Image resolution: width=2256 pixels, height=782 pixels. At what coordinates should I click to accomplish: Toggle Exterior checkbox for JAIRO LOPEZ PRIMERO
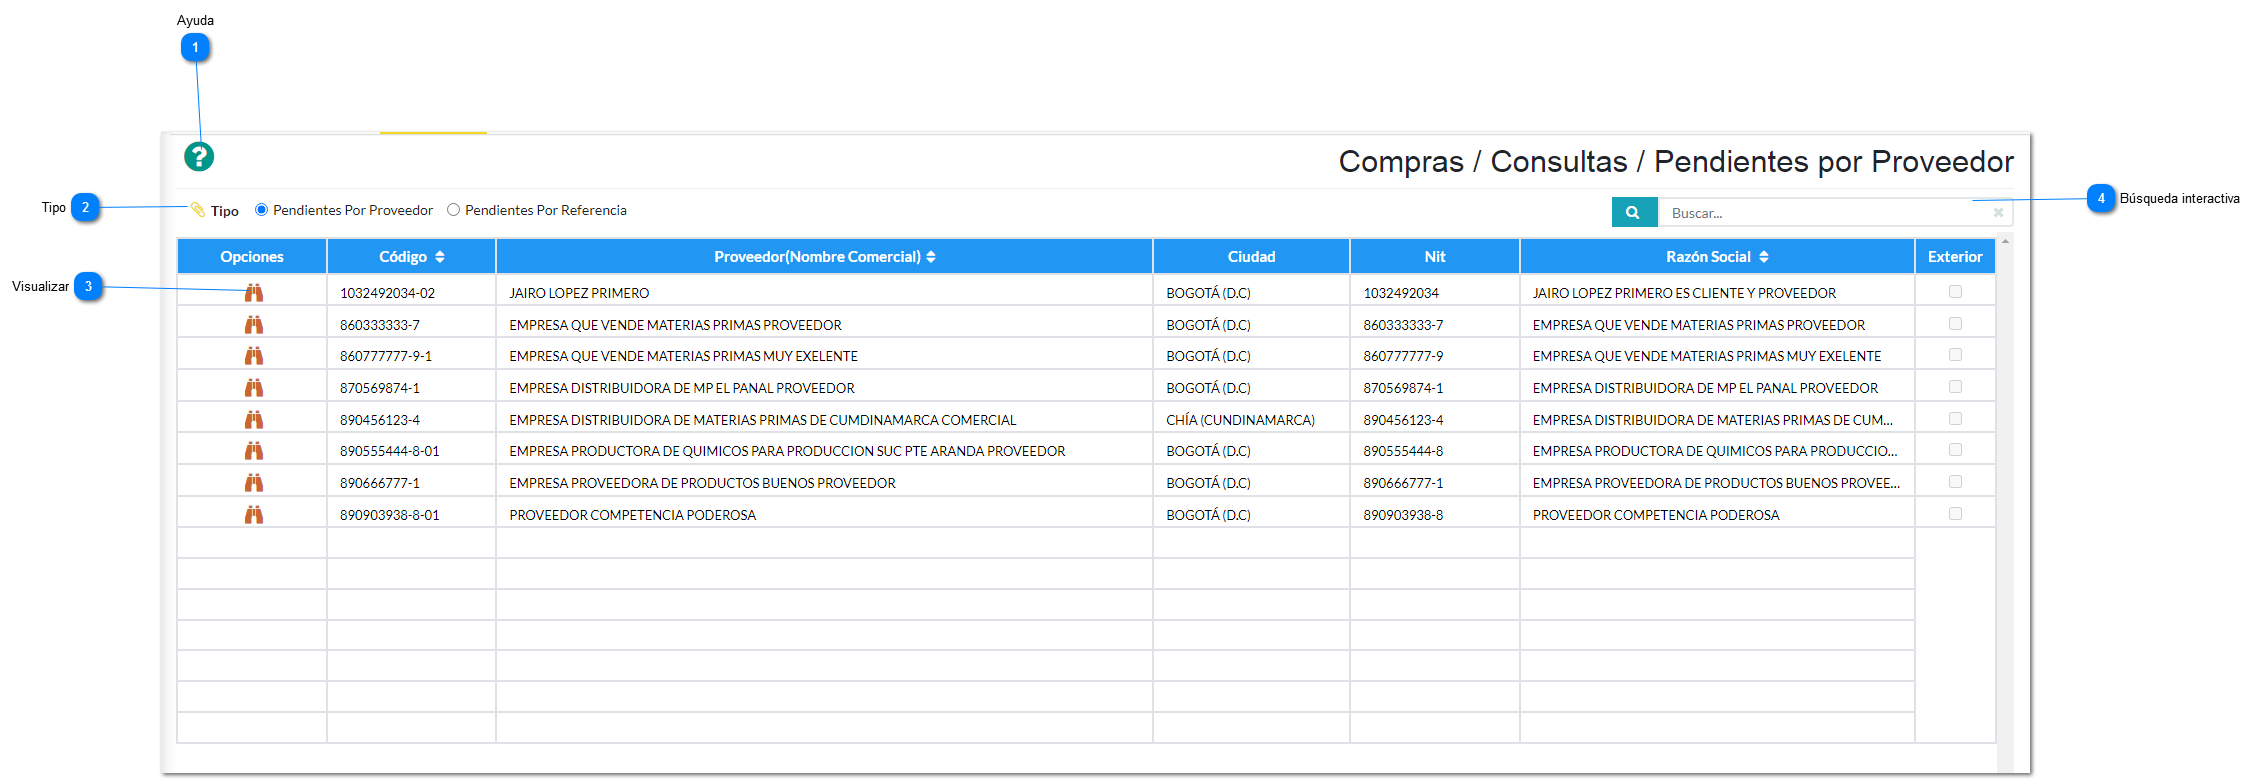coord(1955,292)
